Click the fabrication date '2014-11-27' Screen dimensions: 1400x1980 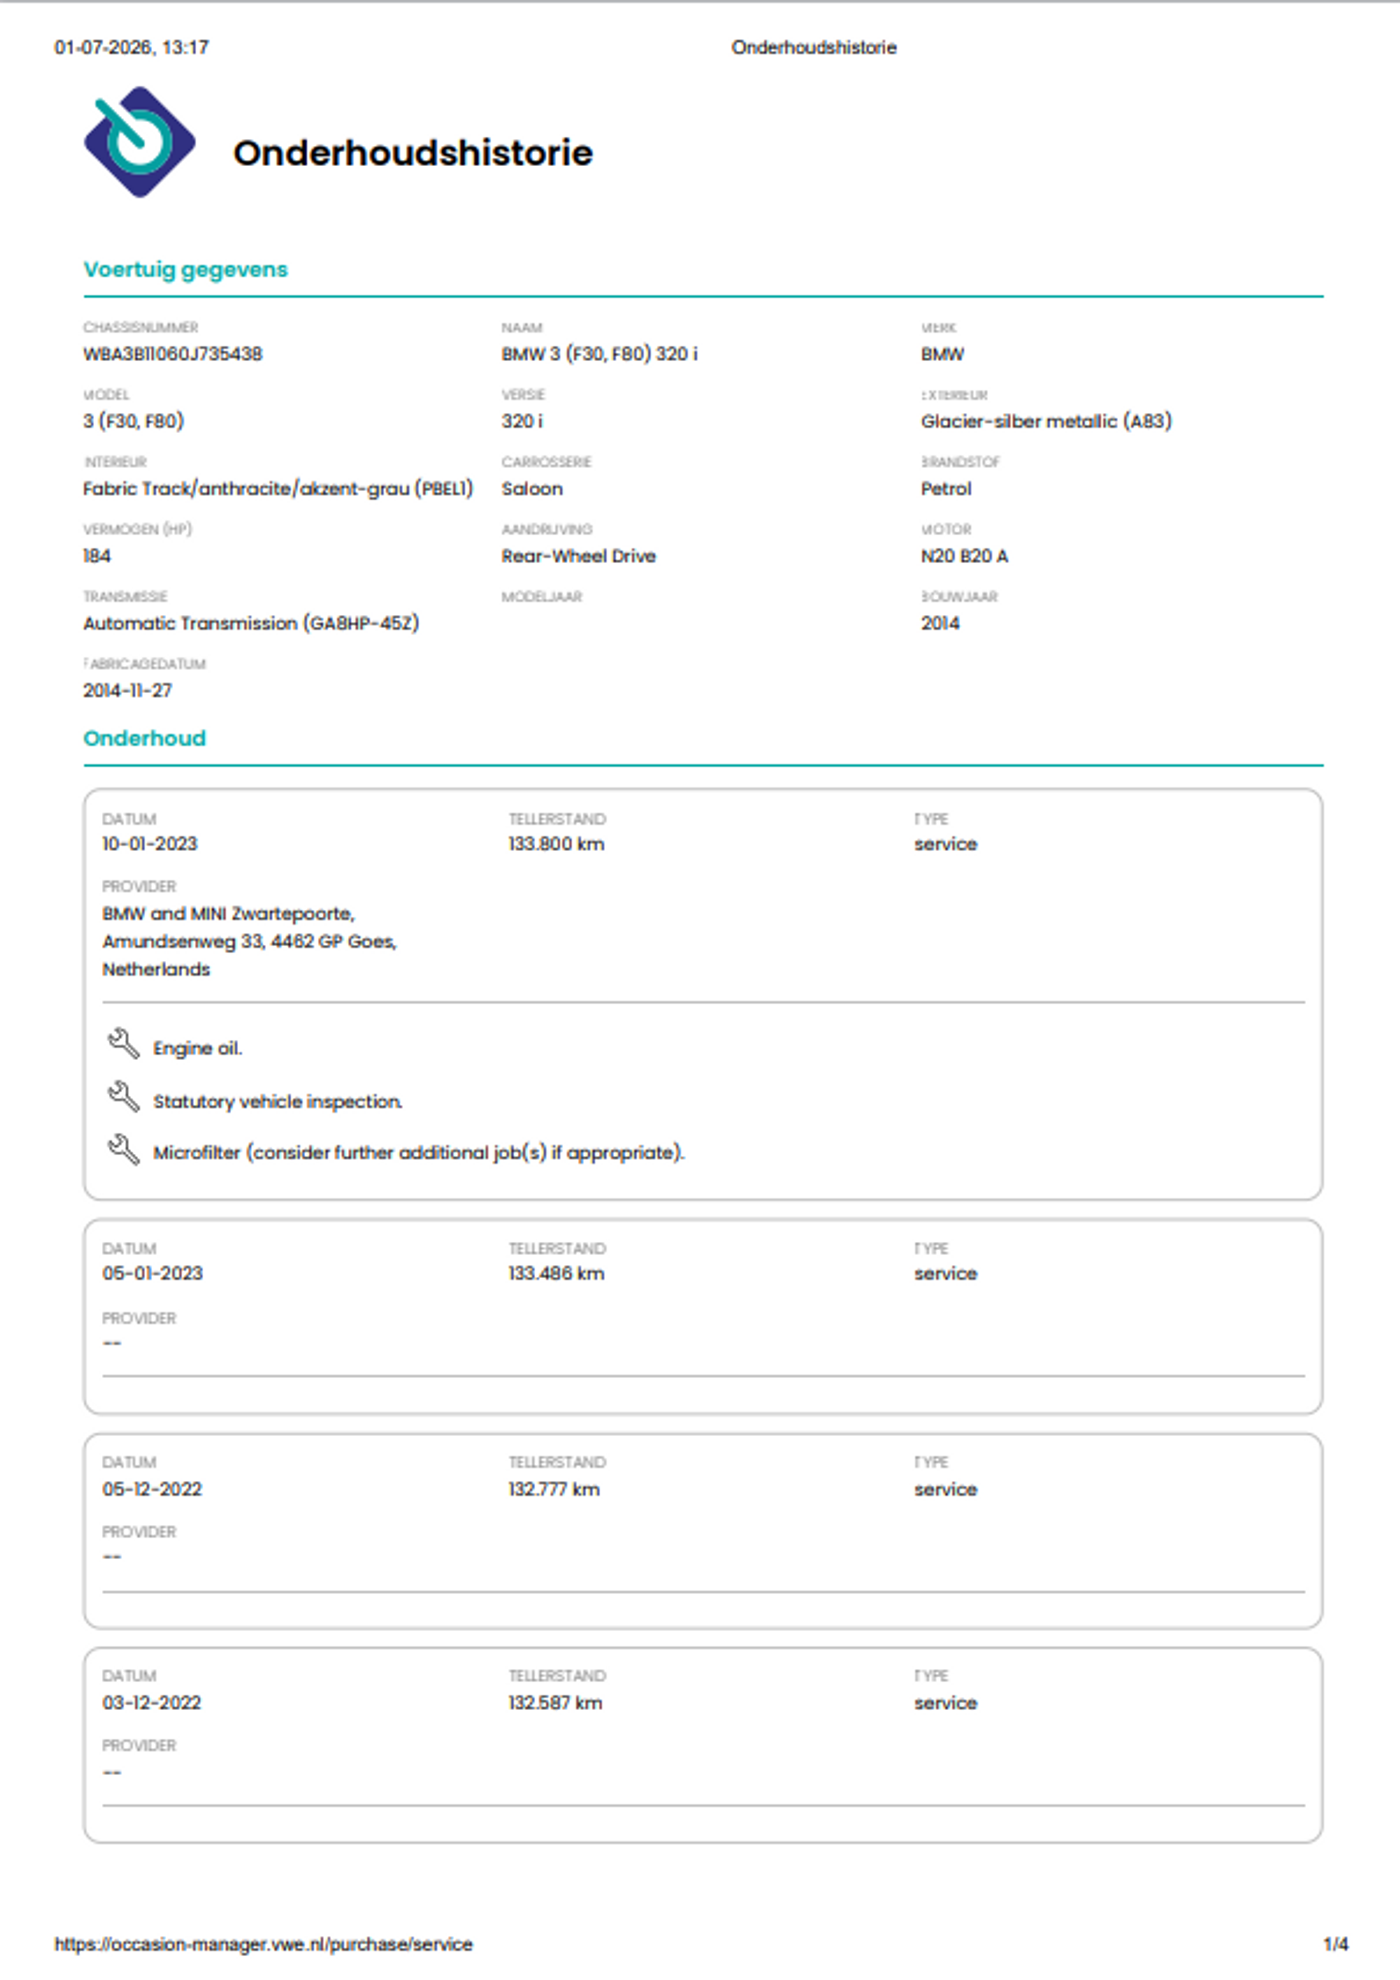[x=127, y=690]
